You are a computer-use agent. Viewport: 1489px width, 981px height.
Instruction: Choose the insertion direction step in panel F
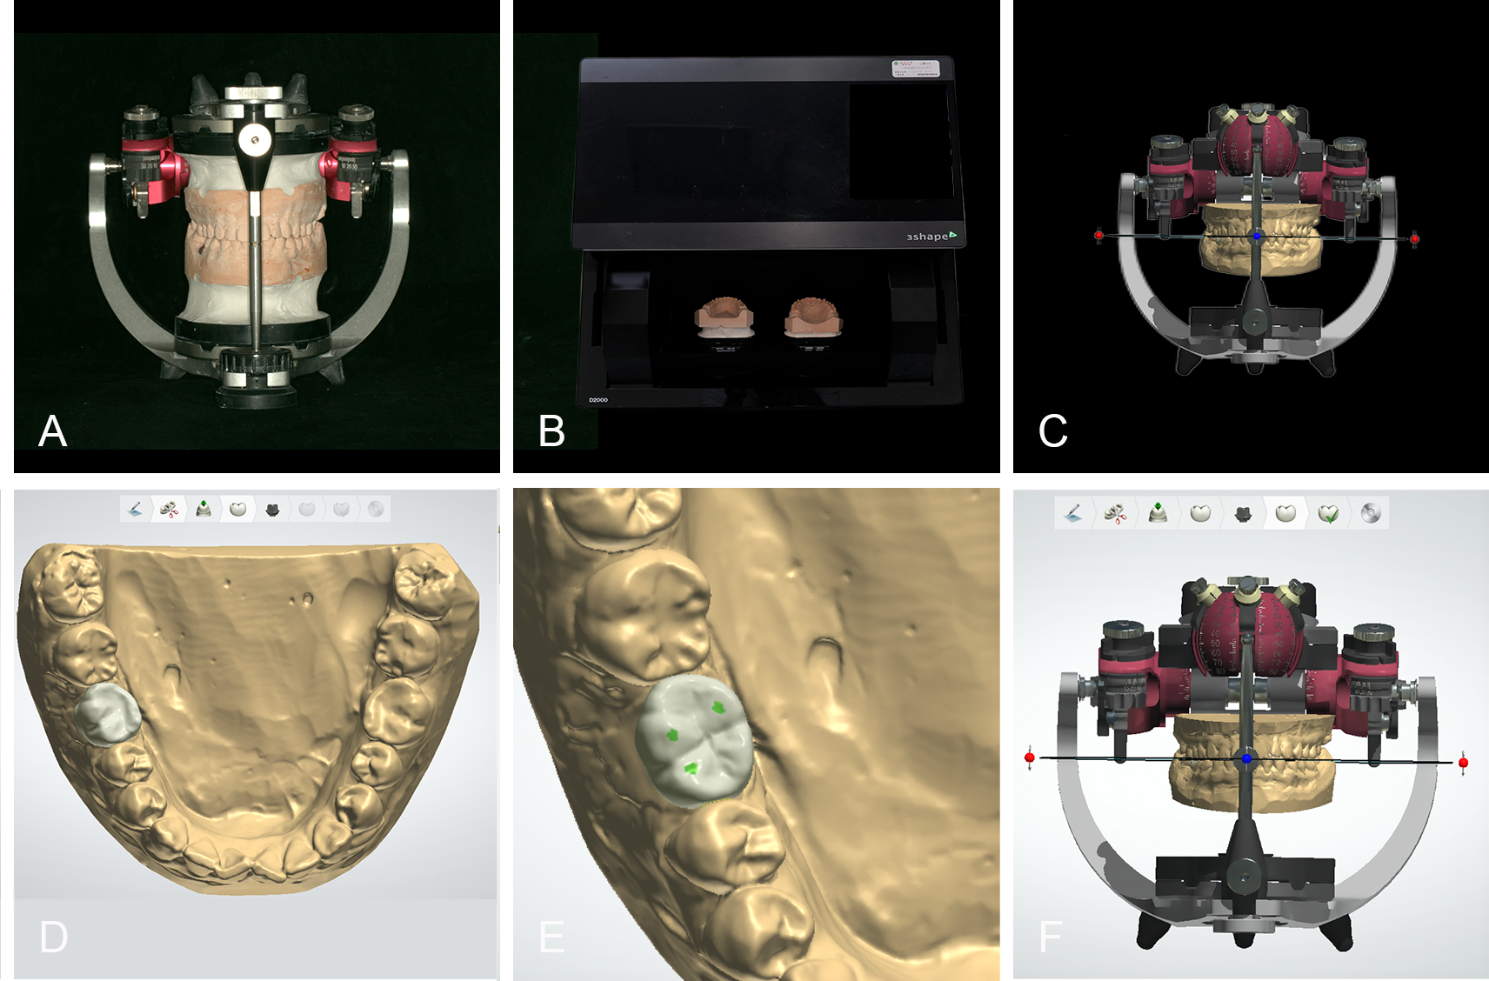(1158, 513)
